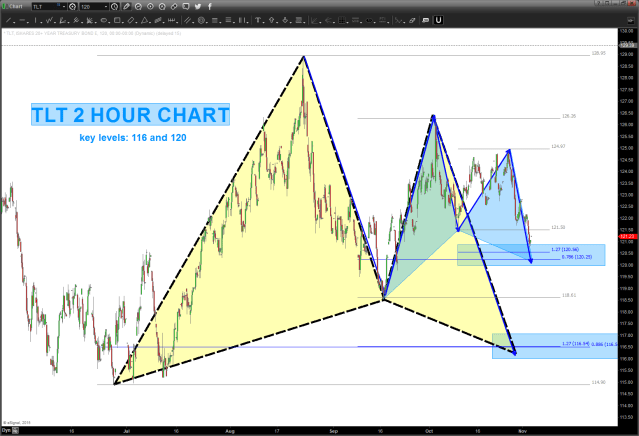
Task: Select the concentric circles Fibonacci tool
Action: point(201,20)
